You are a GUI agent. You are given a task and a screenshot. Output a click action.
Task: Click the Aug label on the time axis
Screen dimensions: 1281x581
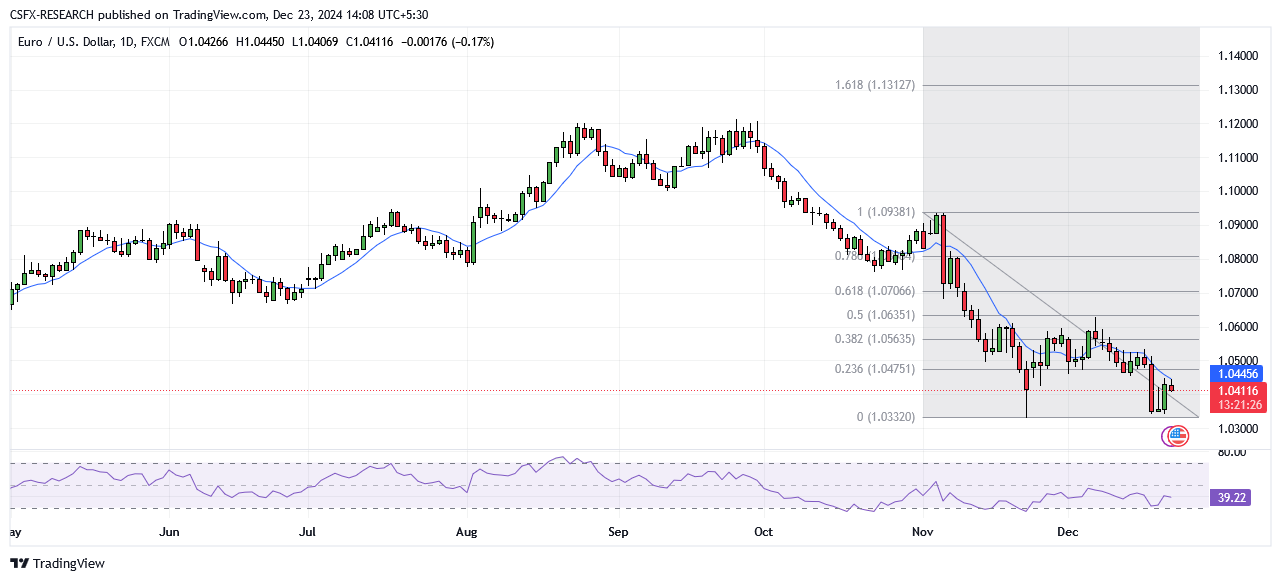pos(468,532)
